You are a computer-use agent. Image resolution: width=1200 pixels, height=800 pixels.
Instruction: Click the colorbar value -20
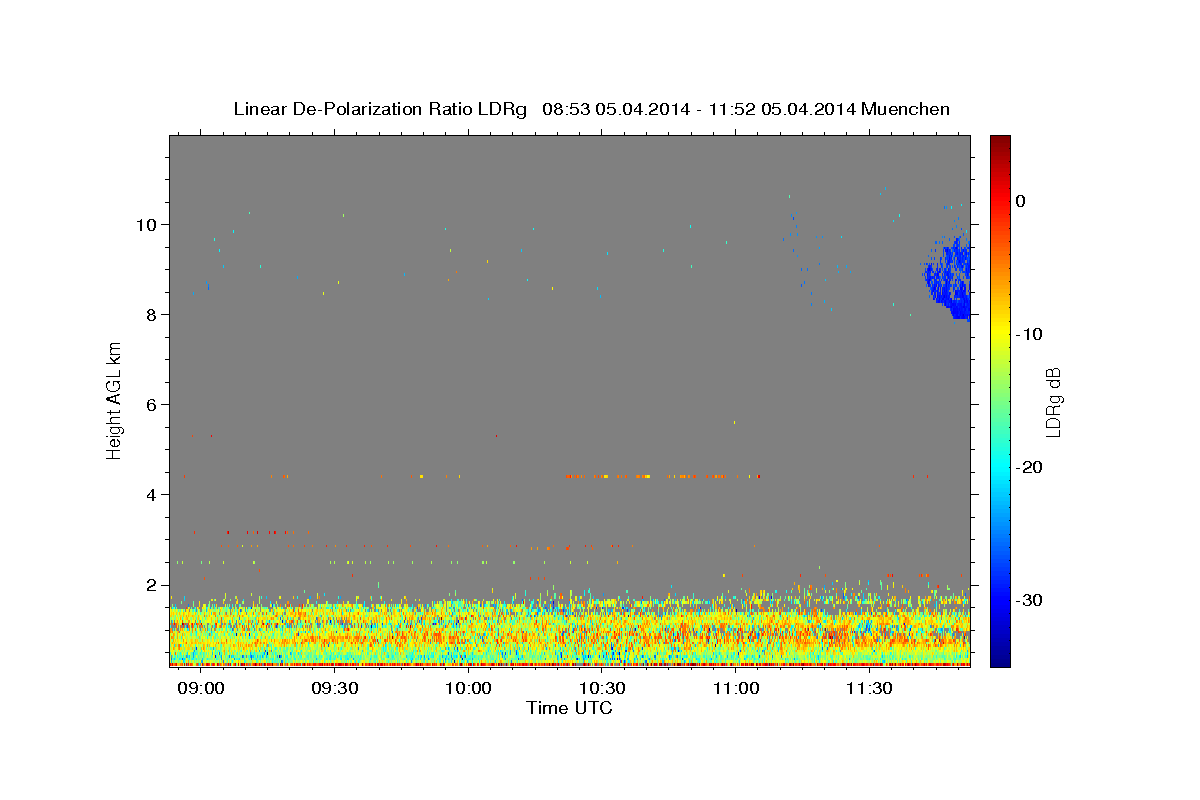click(x=1031, y=467)
